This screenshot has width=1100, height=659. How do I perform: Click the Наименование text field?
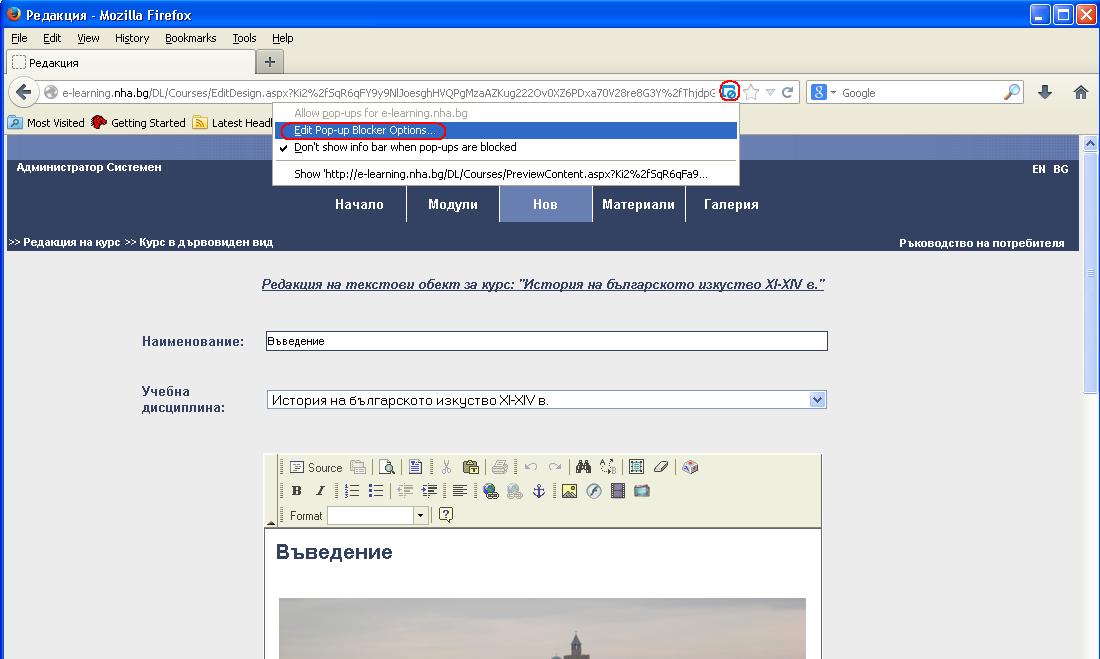(546, 341)
